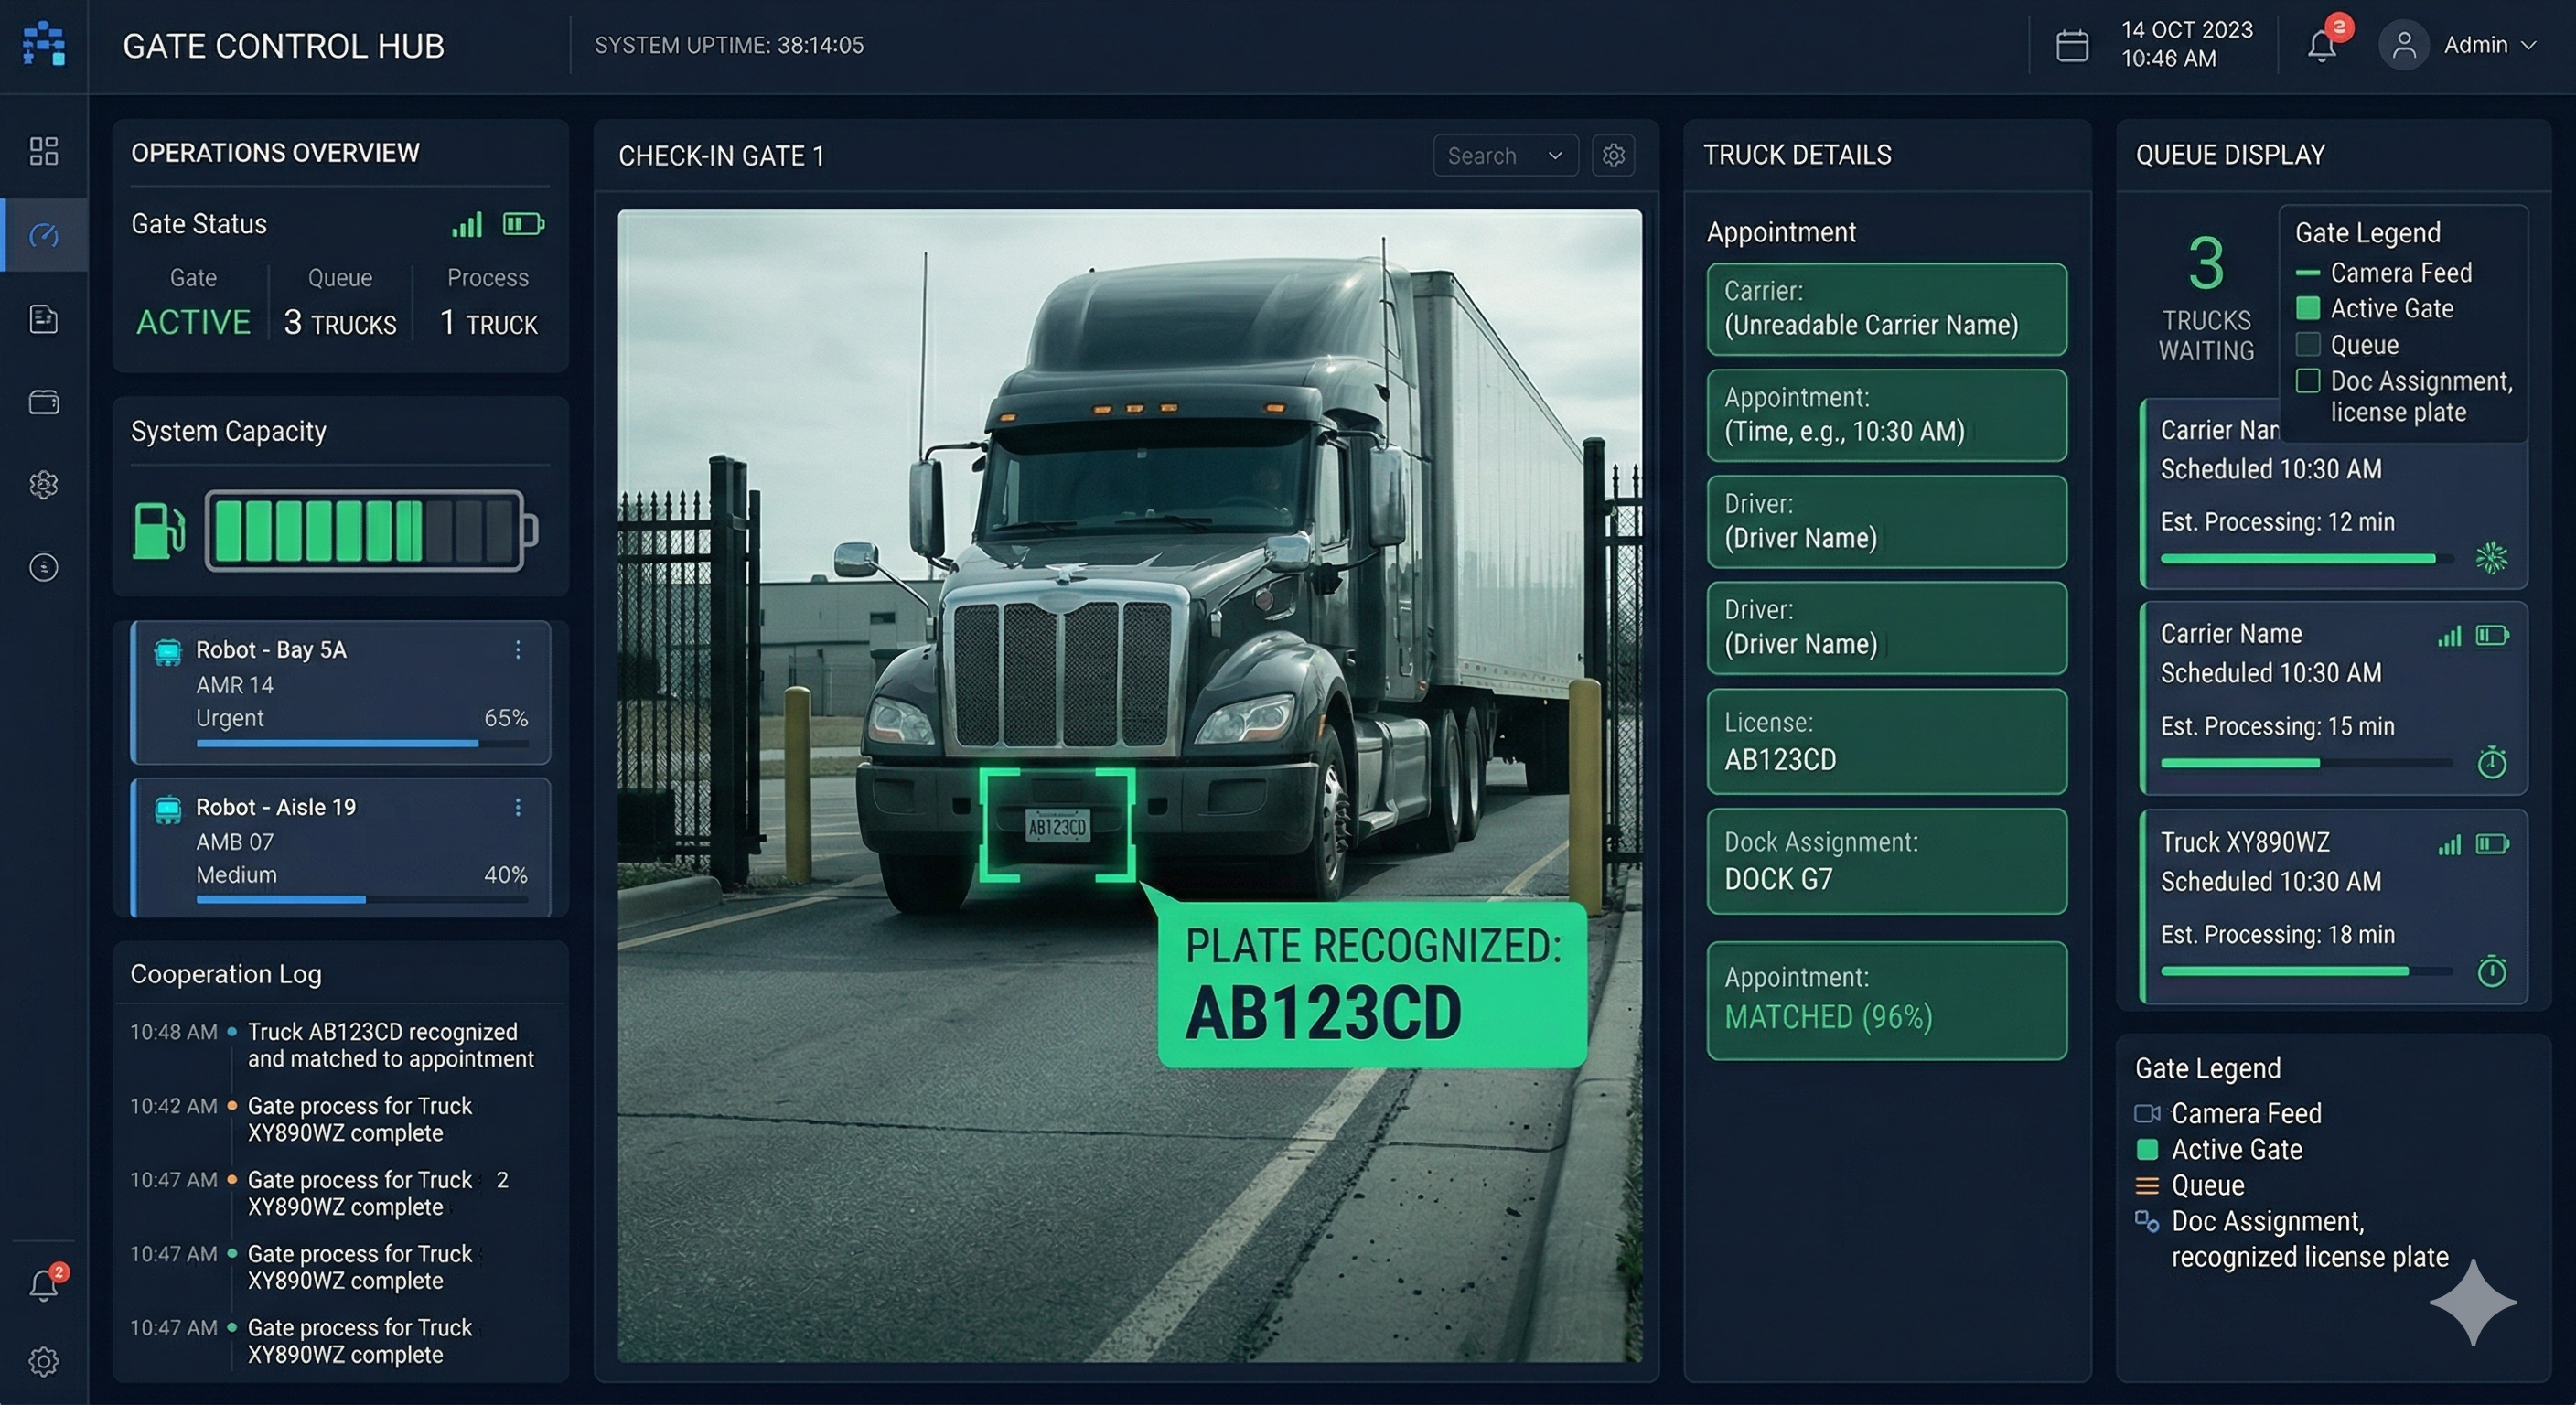This screenshot has height=1405, width=2576.
Task: Open Robot - Aisle 19 three-dot menu
Action: pos(518,807)
